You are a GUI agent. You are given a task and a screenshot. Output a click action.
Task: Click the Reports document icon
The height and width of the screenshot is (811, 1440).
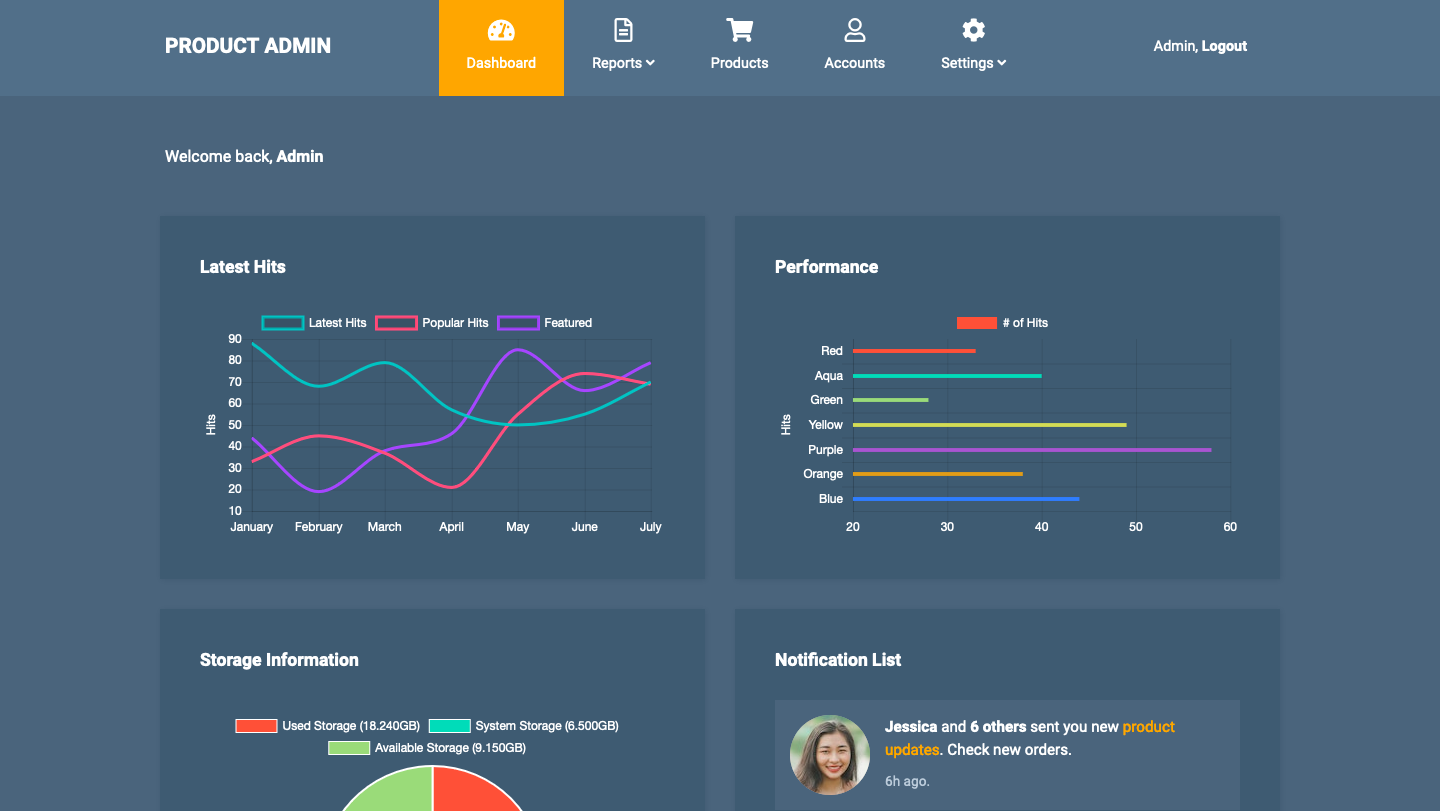tap(623, 30)
